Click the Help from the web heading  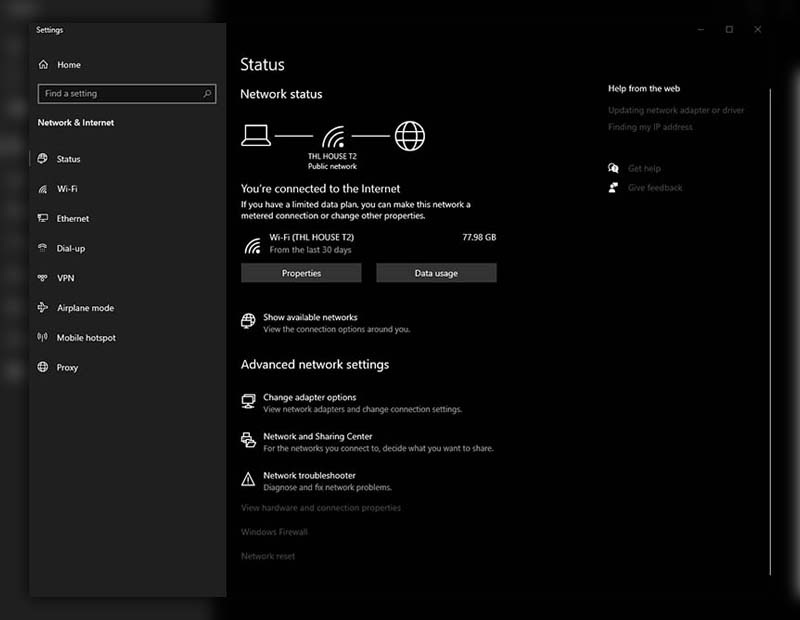coord(644,88)
